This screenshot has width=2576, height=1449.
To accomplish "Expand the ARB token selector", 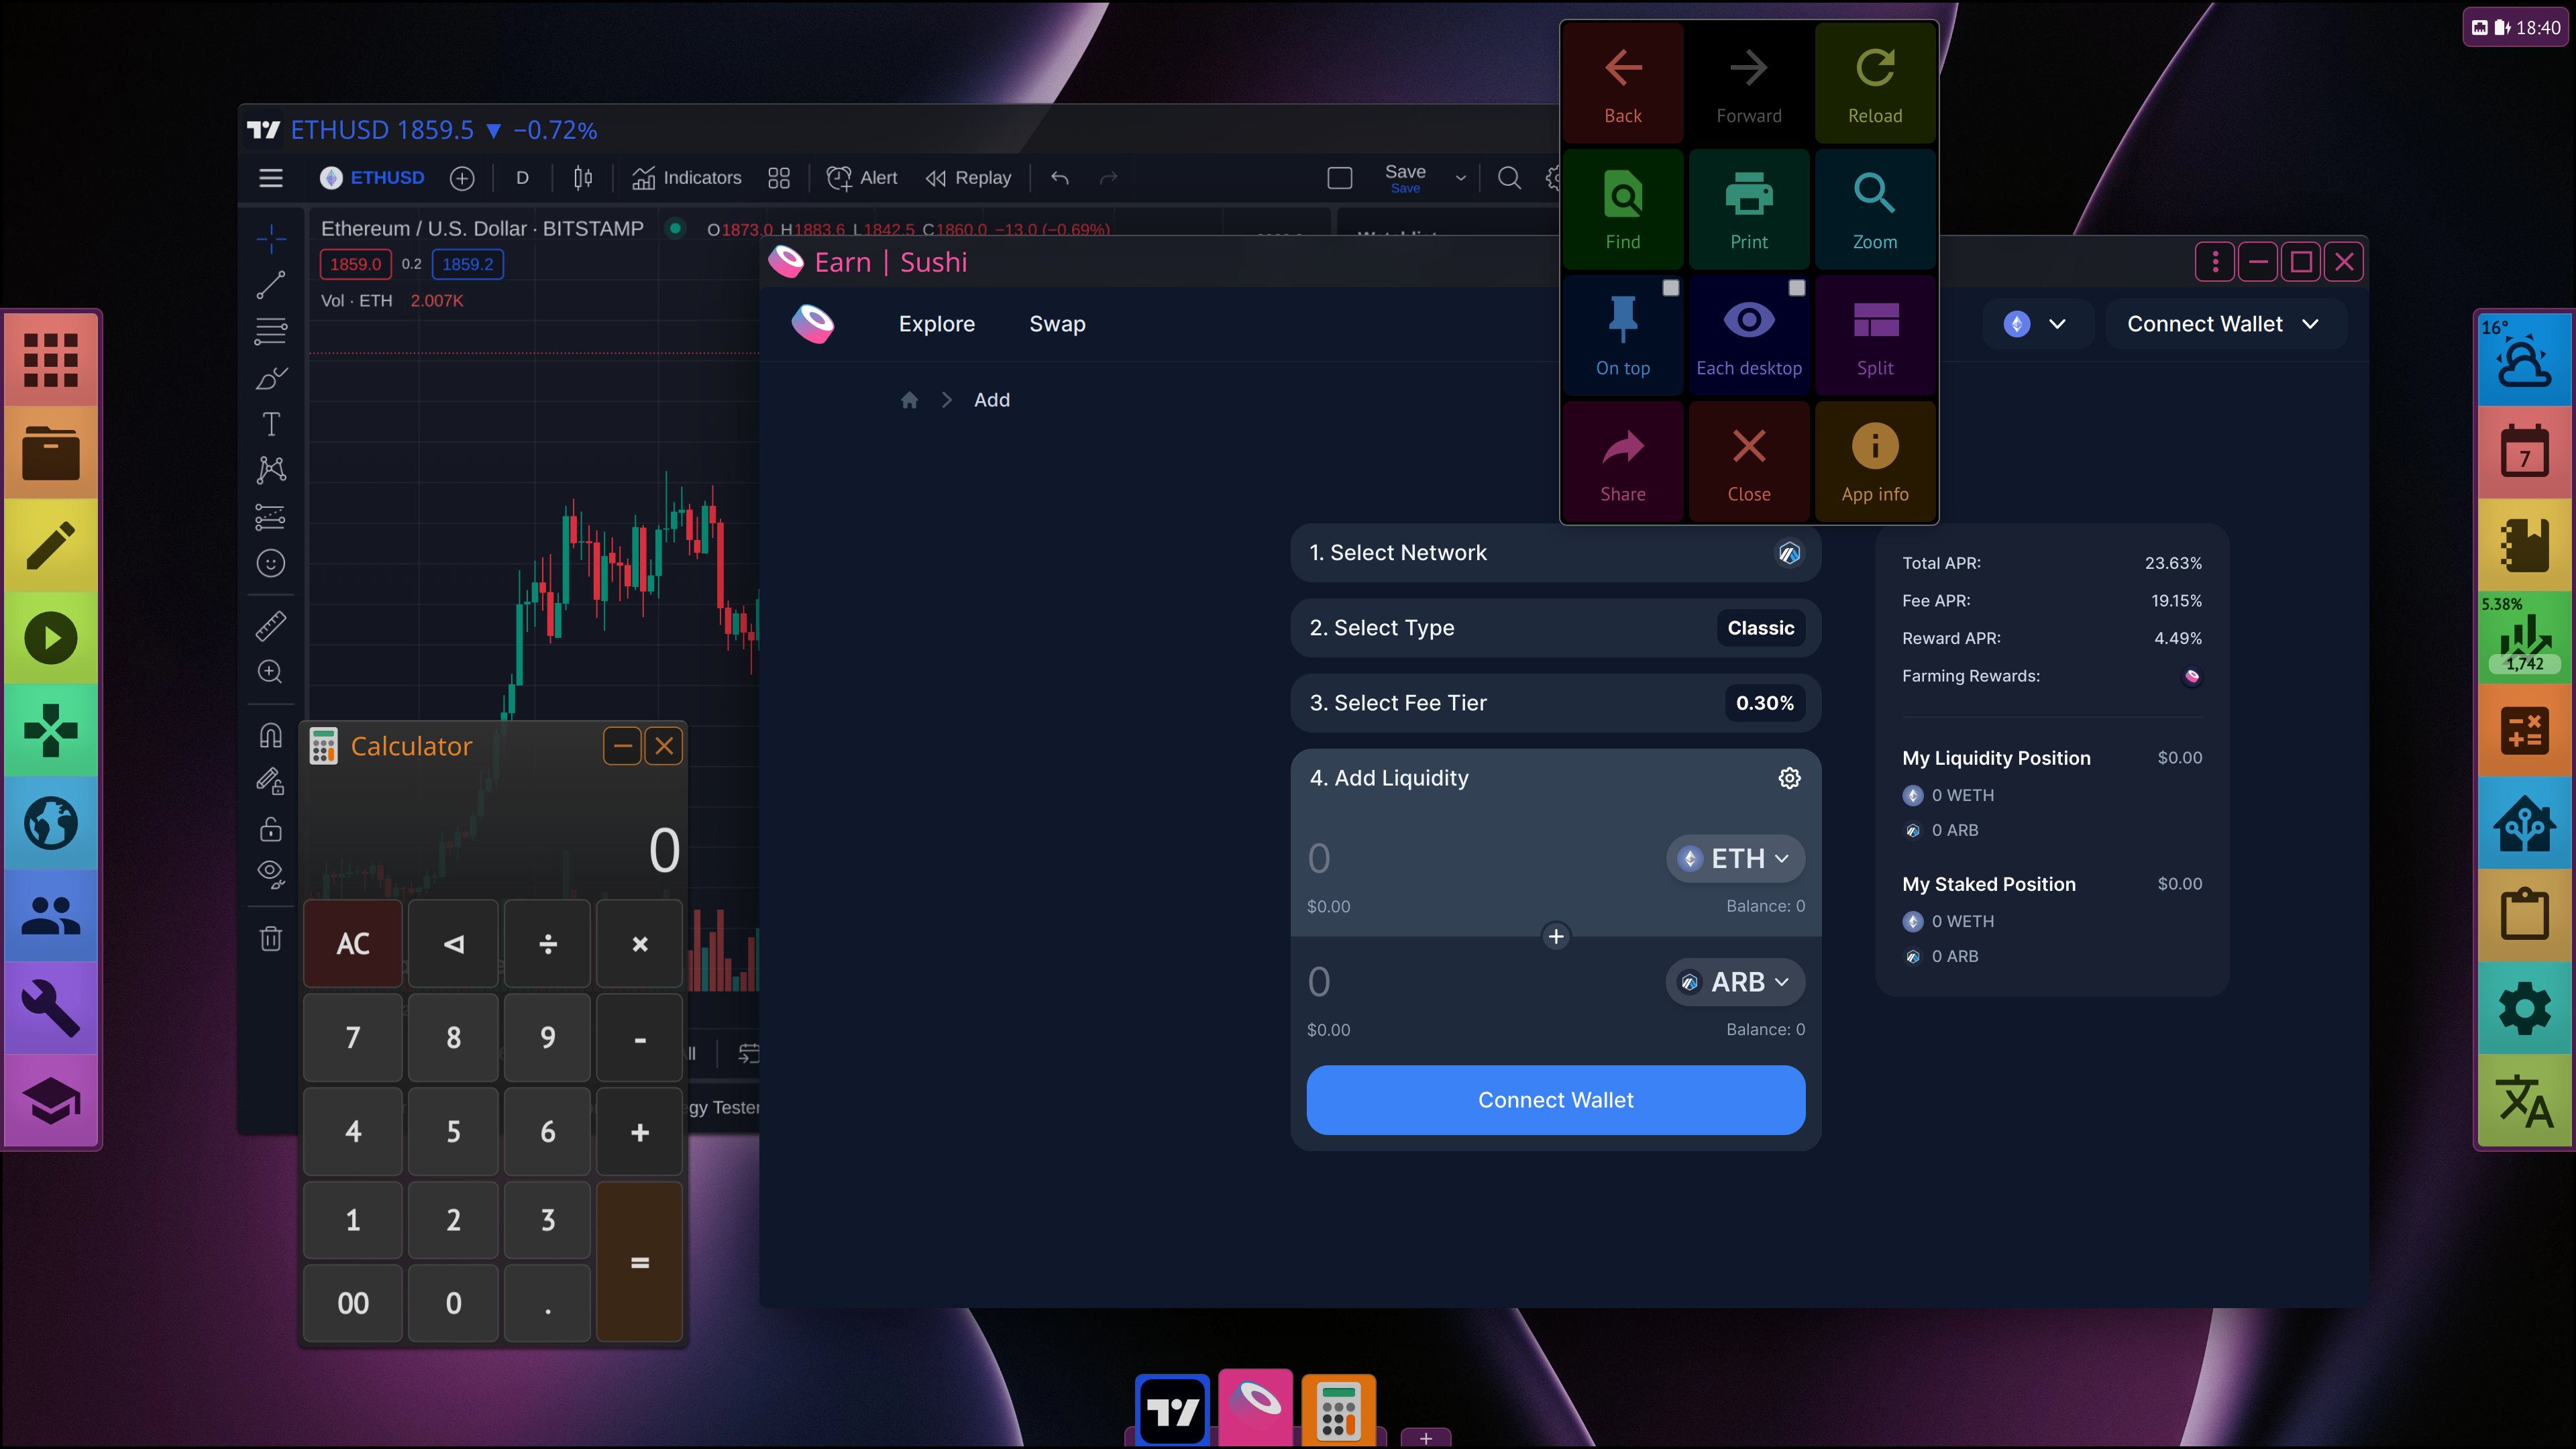I will pos(1735,981).
